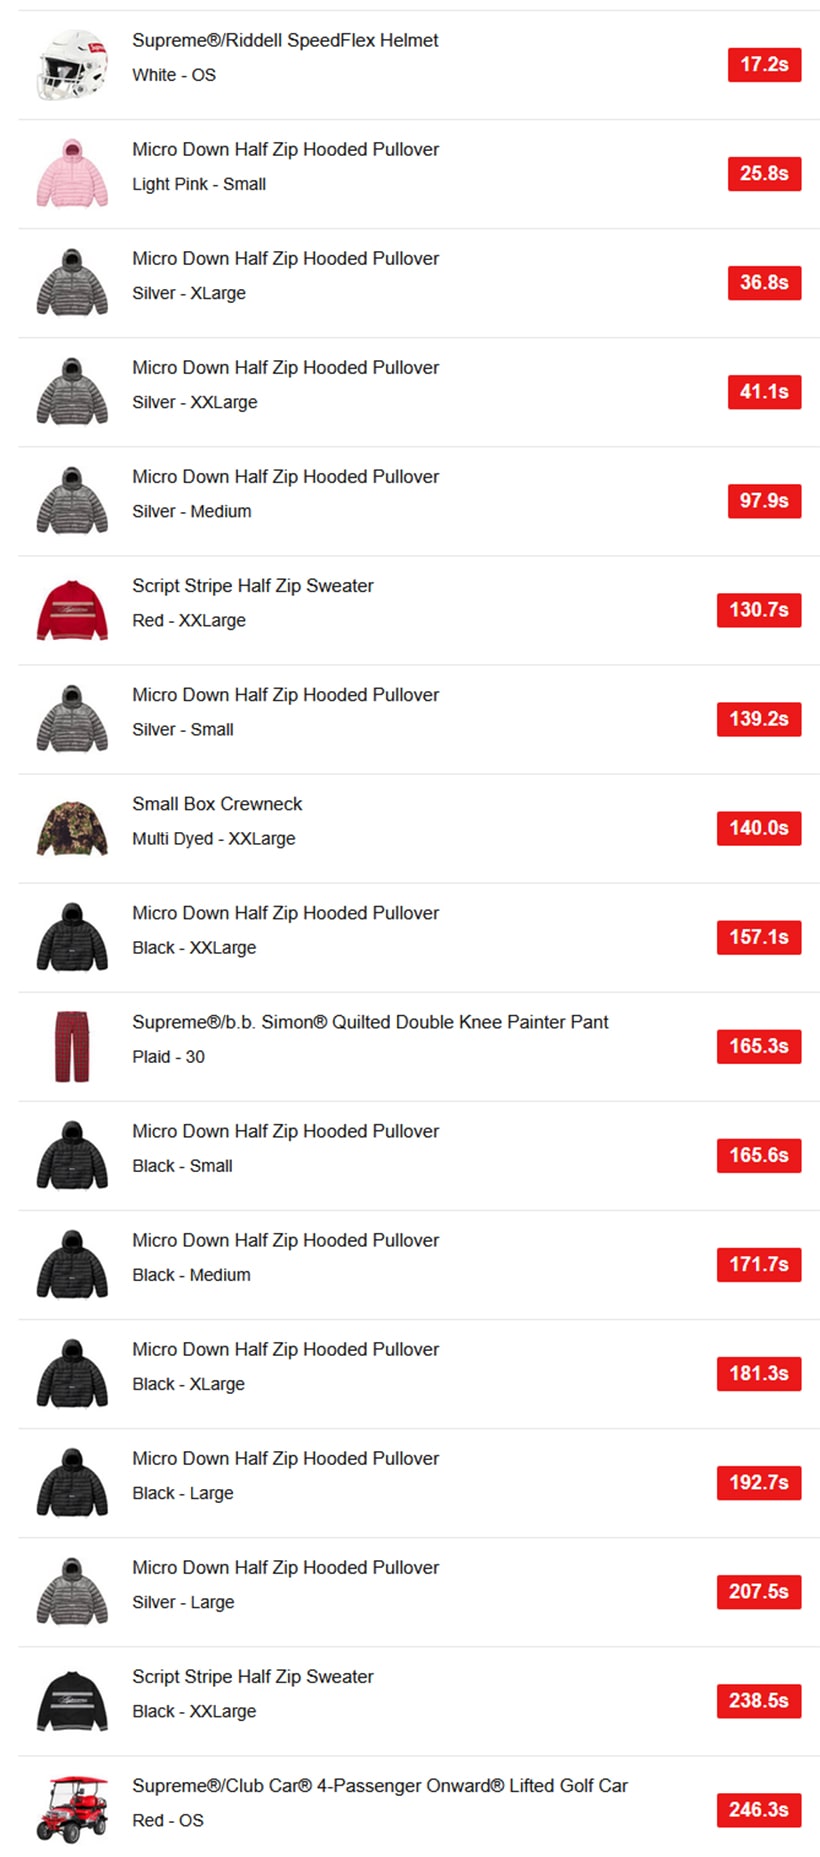The width and height of the screenshot is (820, 1857).
Task: Open Supreme/Riddell SpeedFlex Helmet title
Action: tap(285, 41)
